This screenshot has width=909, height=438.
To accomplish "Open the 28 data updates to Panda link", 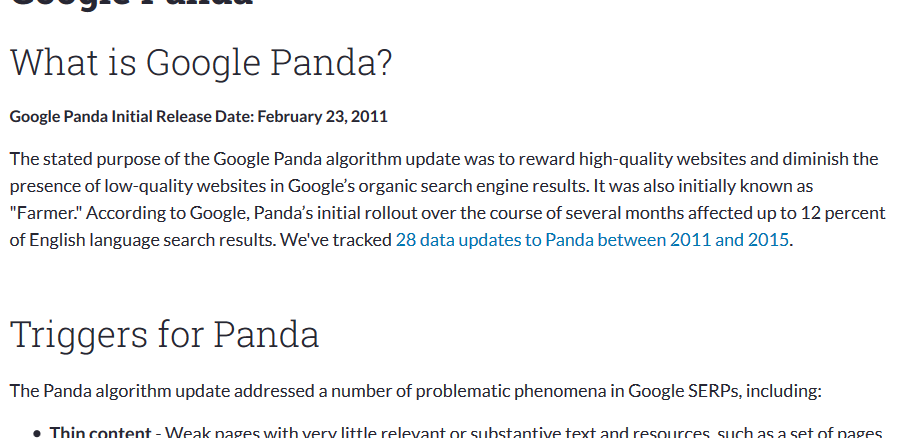I will coord(592,240).
